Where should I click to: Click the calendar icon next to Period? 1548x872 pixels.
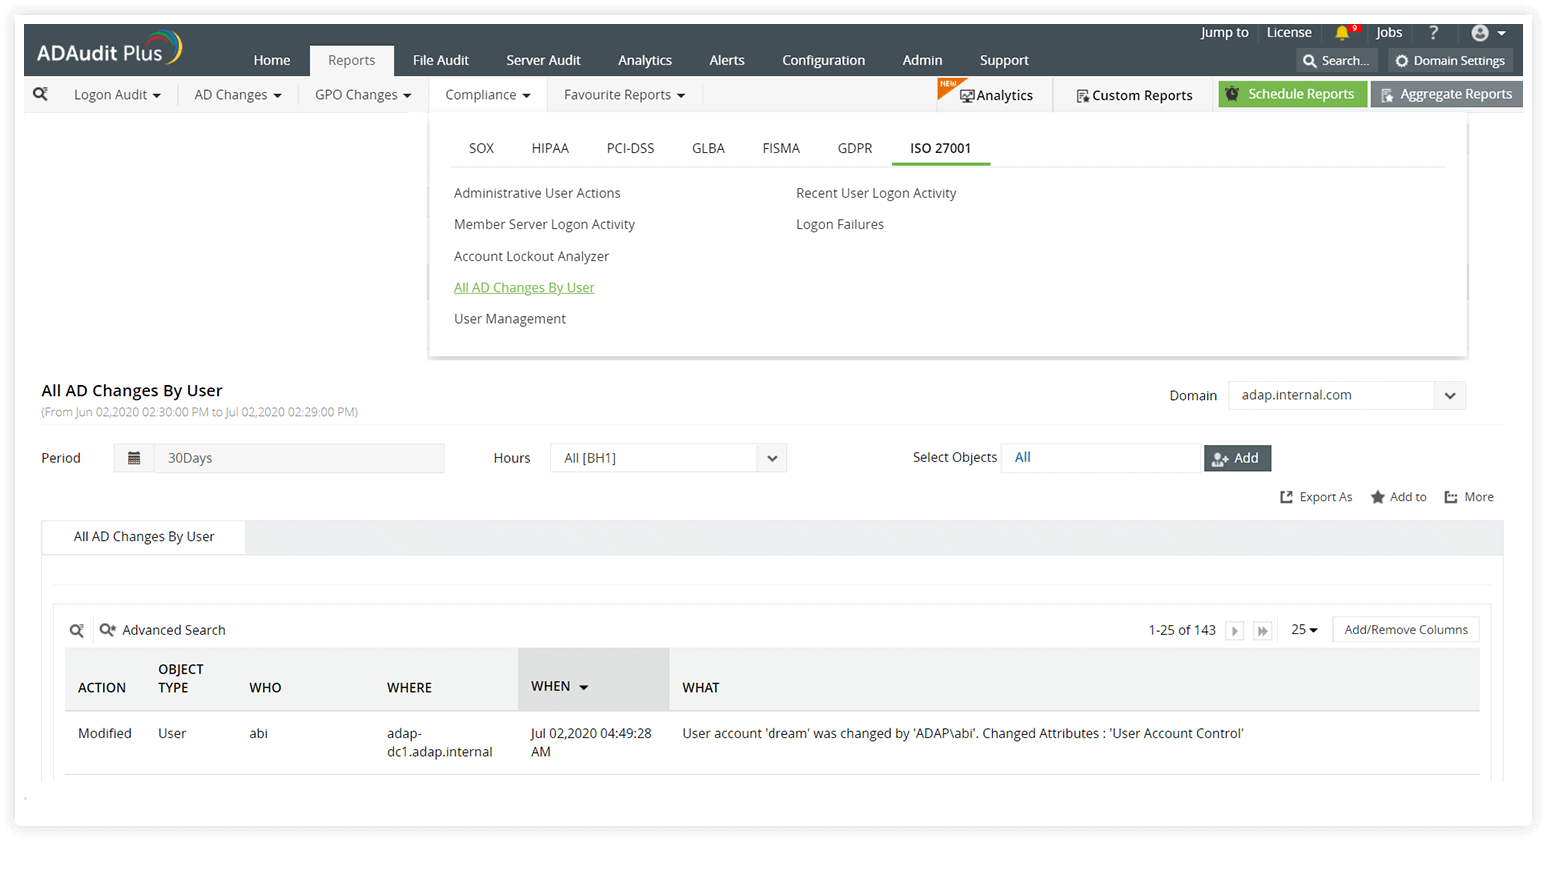point(134,457)
